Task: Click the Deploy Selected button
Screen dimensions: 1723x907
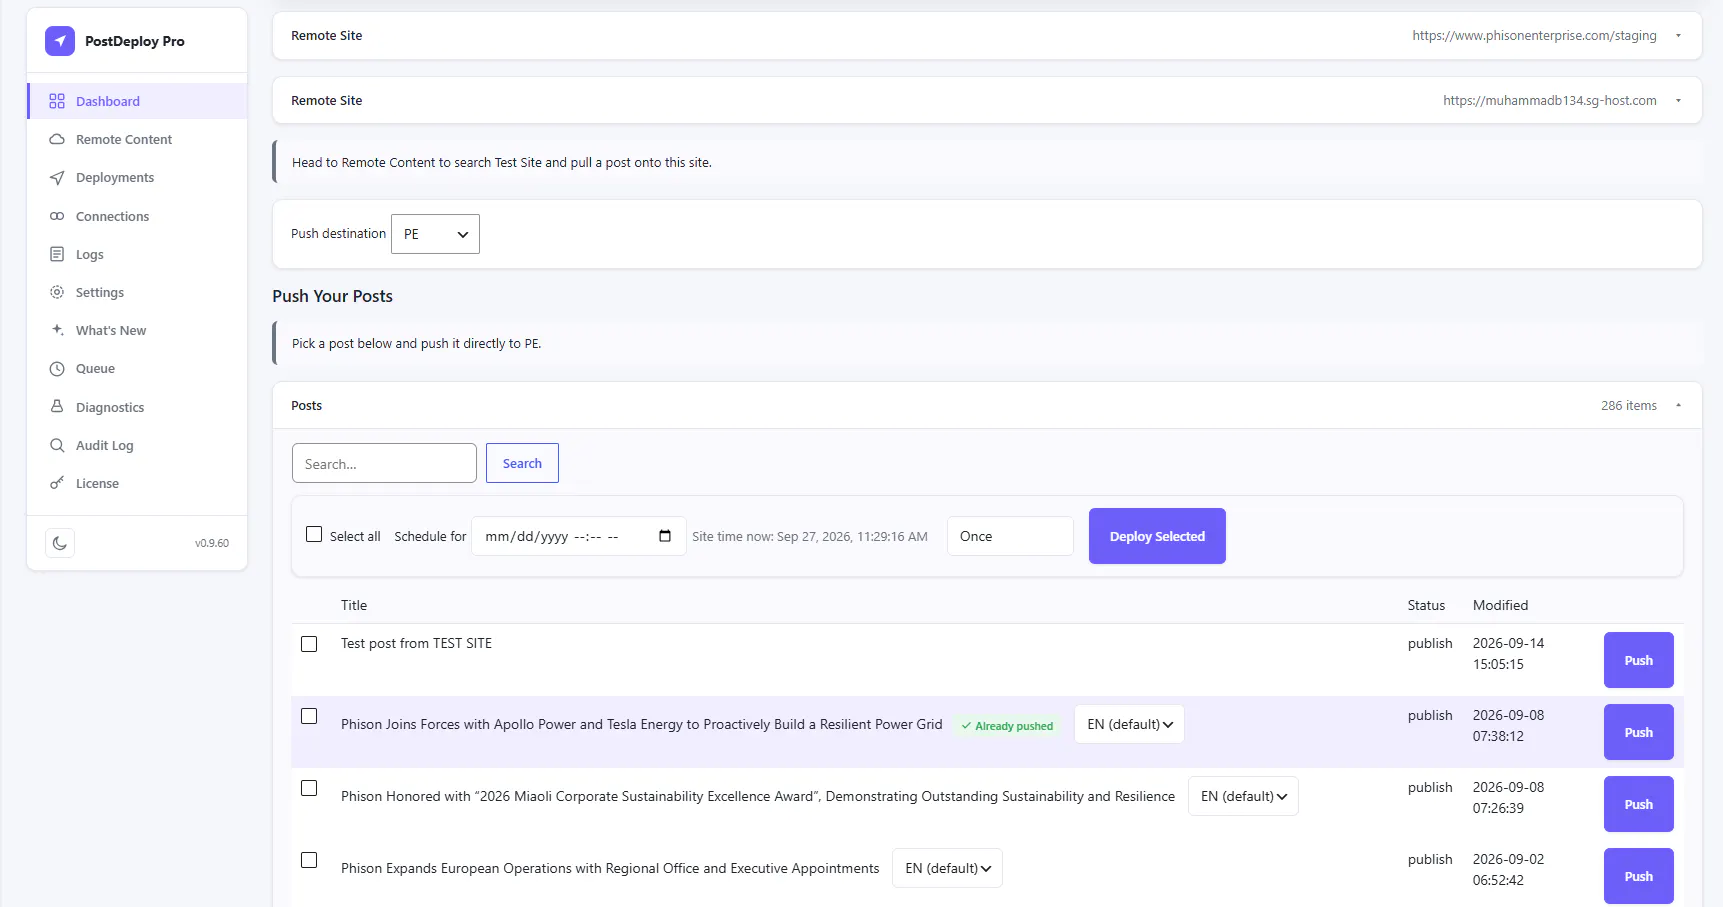Action: click(1157, 536)
